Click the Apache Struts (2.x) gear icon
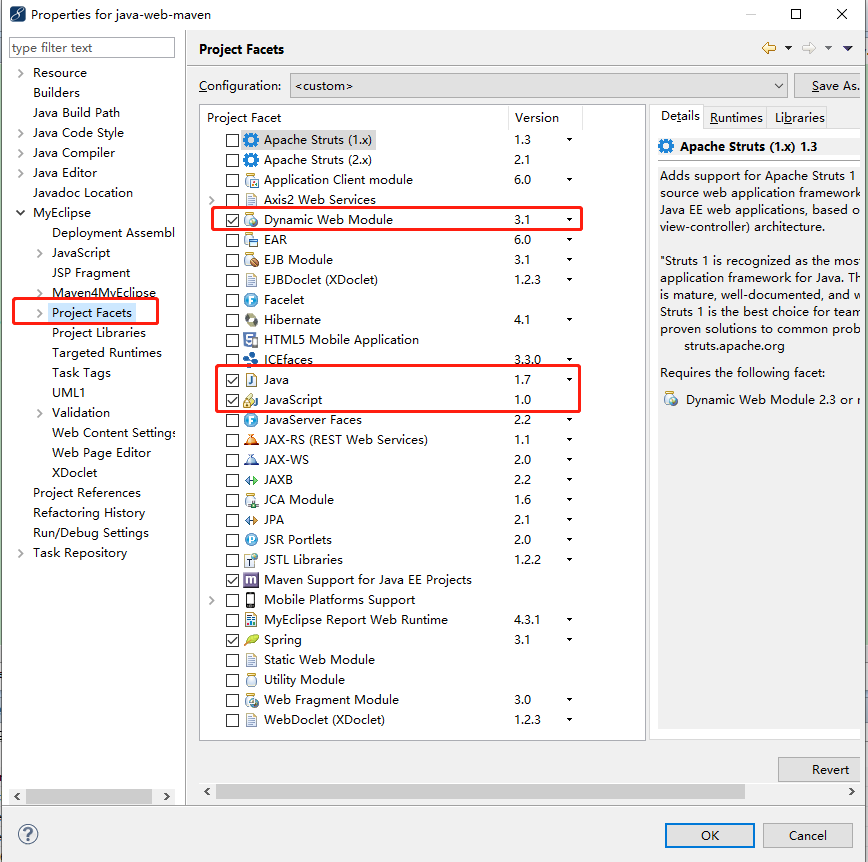 tap(251, 160)
